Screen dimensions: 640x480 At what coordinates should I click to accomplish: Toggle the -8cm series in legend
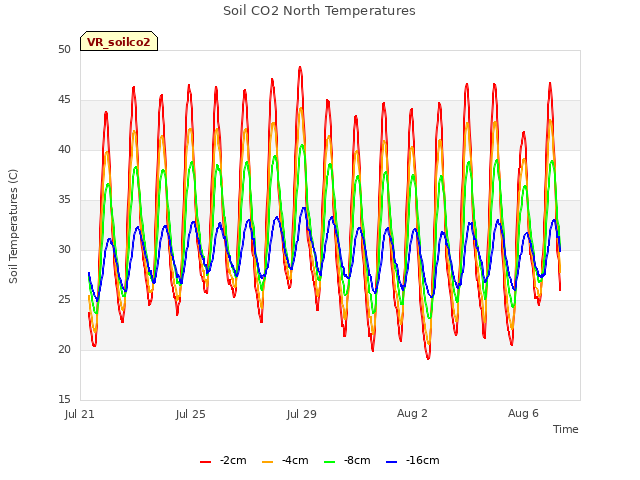tap(347, 460)
